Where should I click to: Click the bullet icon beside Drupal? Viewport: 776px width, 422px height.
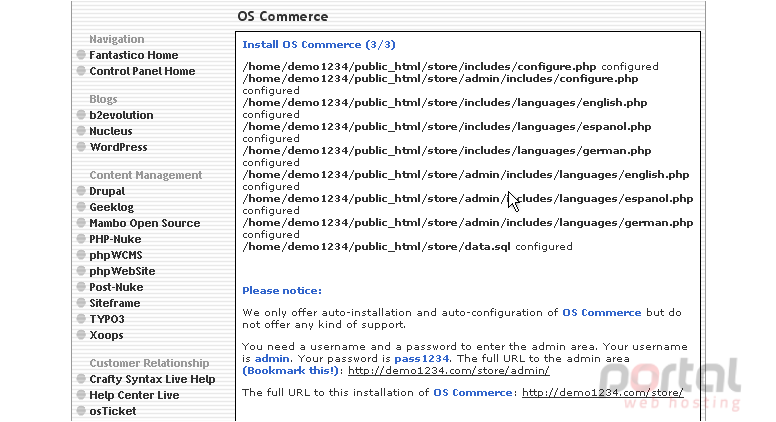(x=81, y=191)
